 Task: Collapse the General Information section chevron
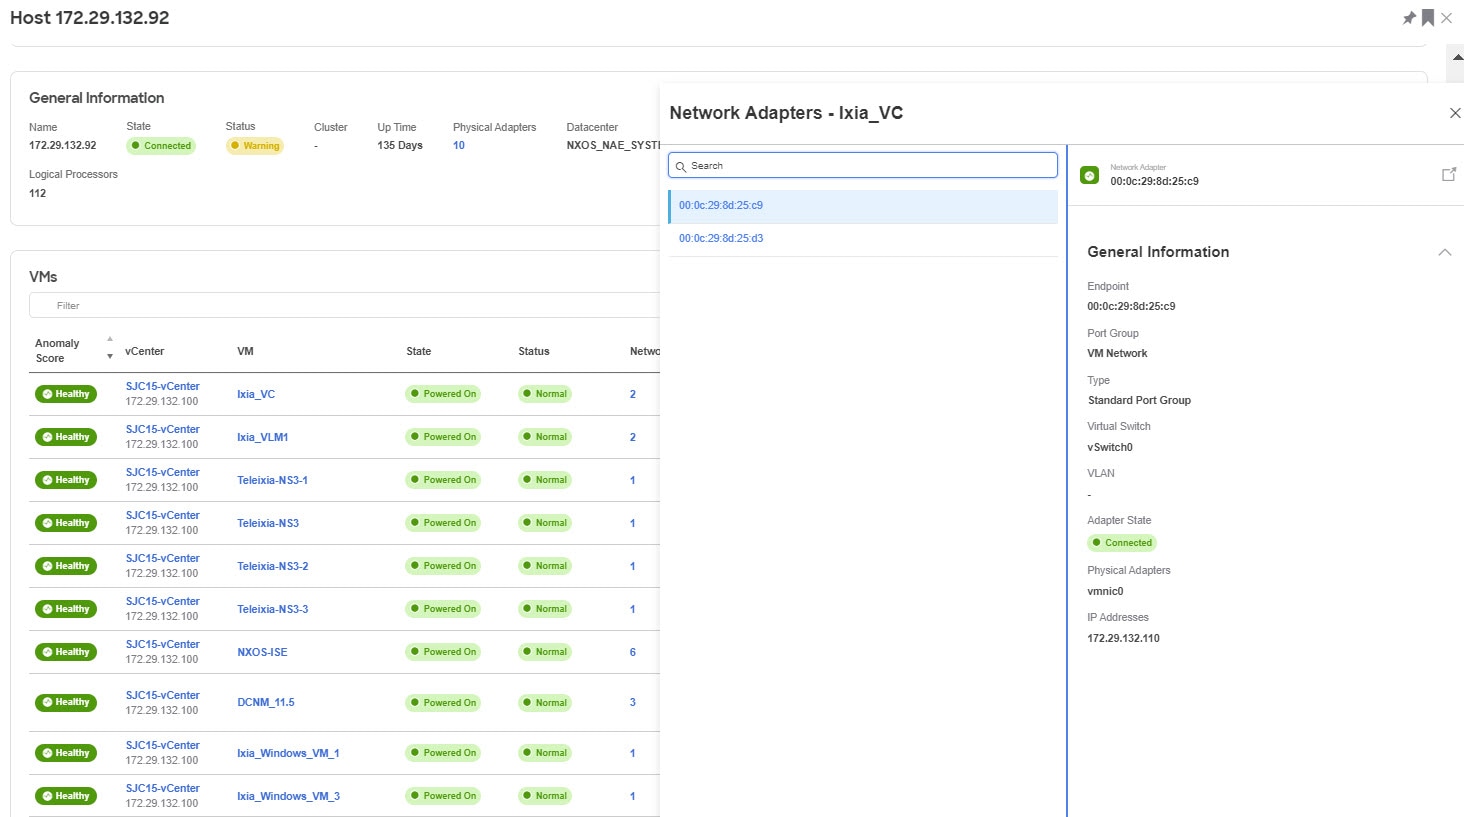[1444, 252]
